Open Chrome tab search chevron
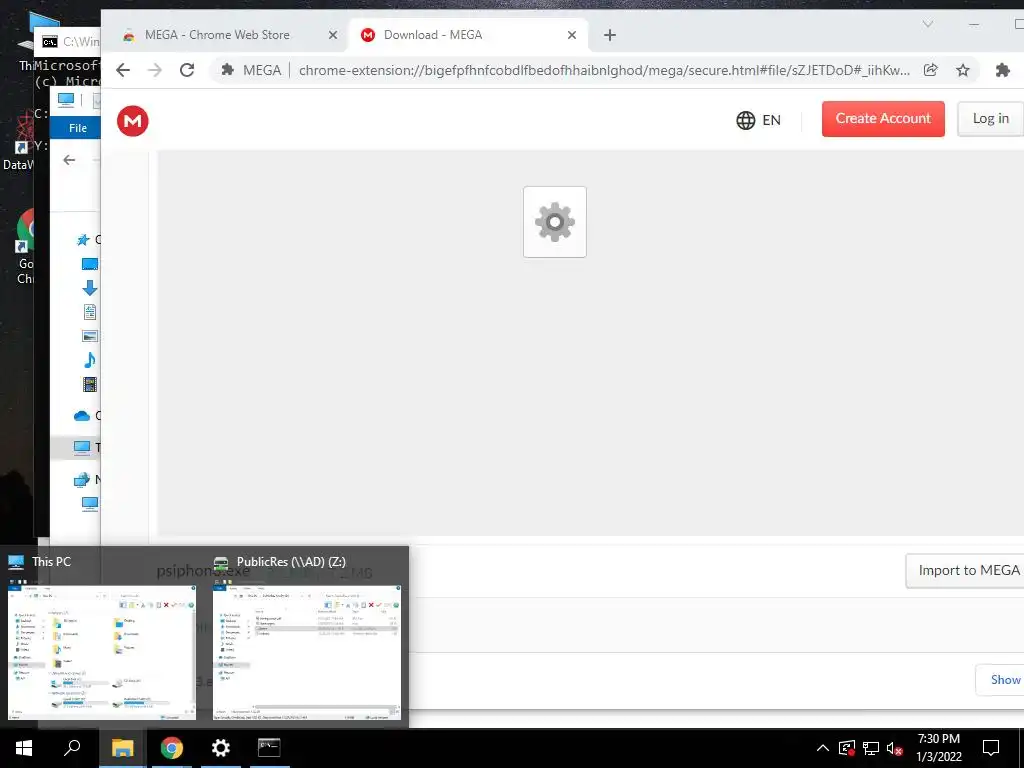1024x768 pixels. coord(927,24)
